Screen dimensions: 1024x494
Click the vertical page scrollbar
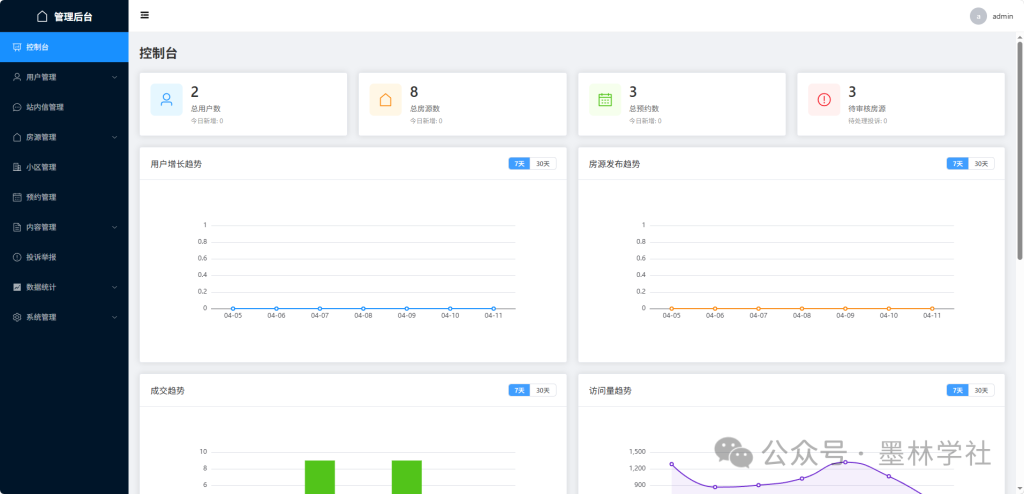pos(1019,150)
